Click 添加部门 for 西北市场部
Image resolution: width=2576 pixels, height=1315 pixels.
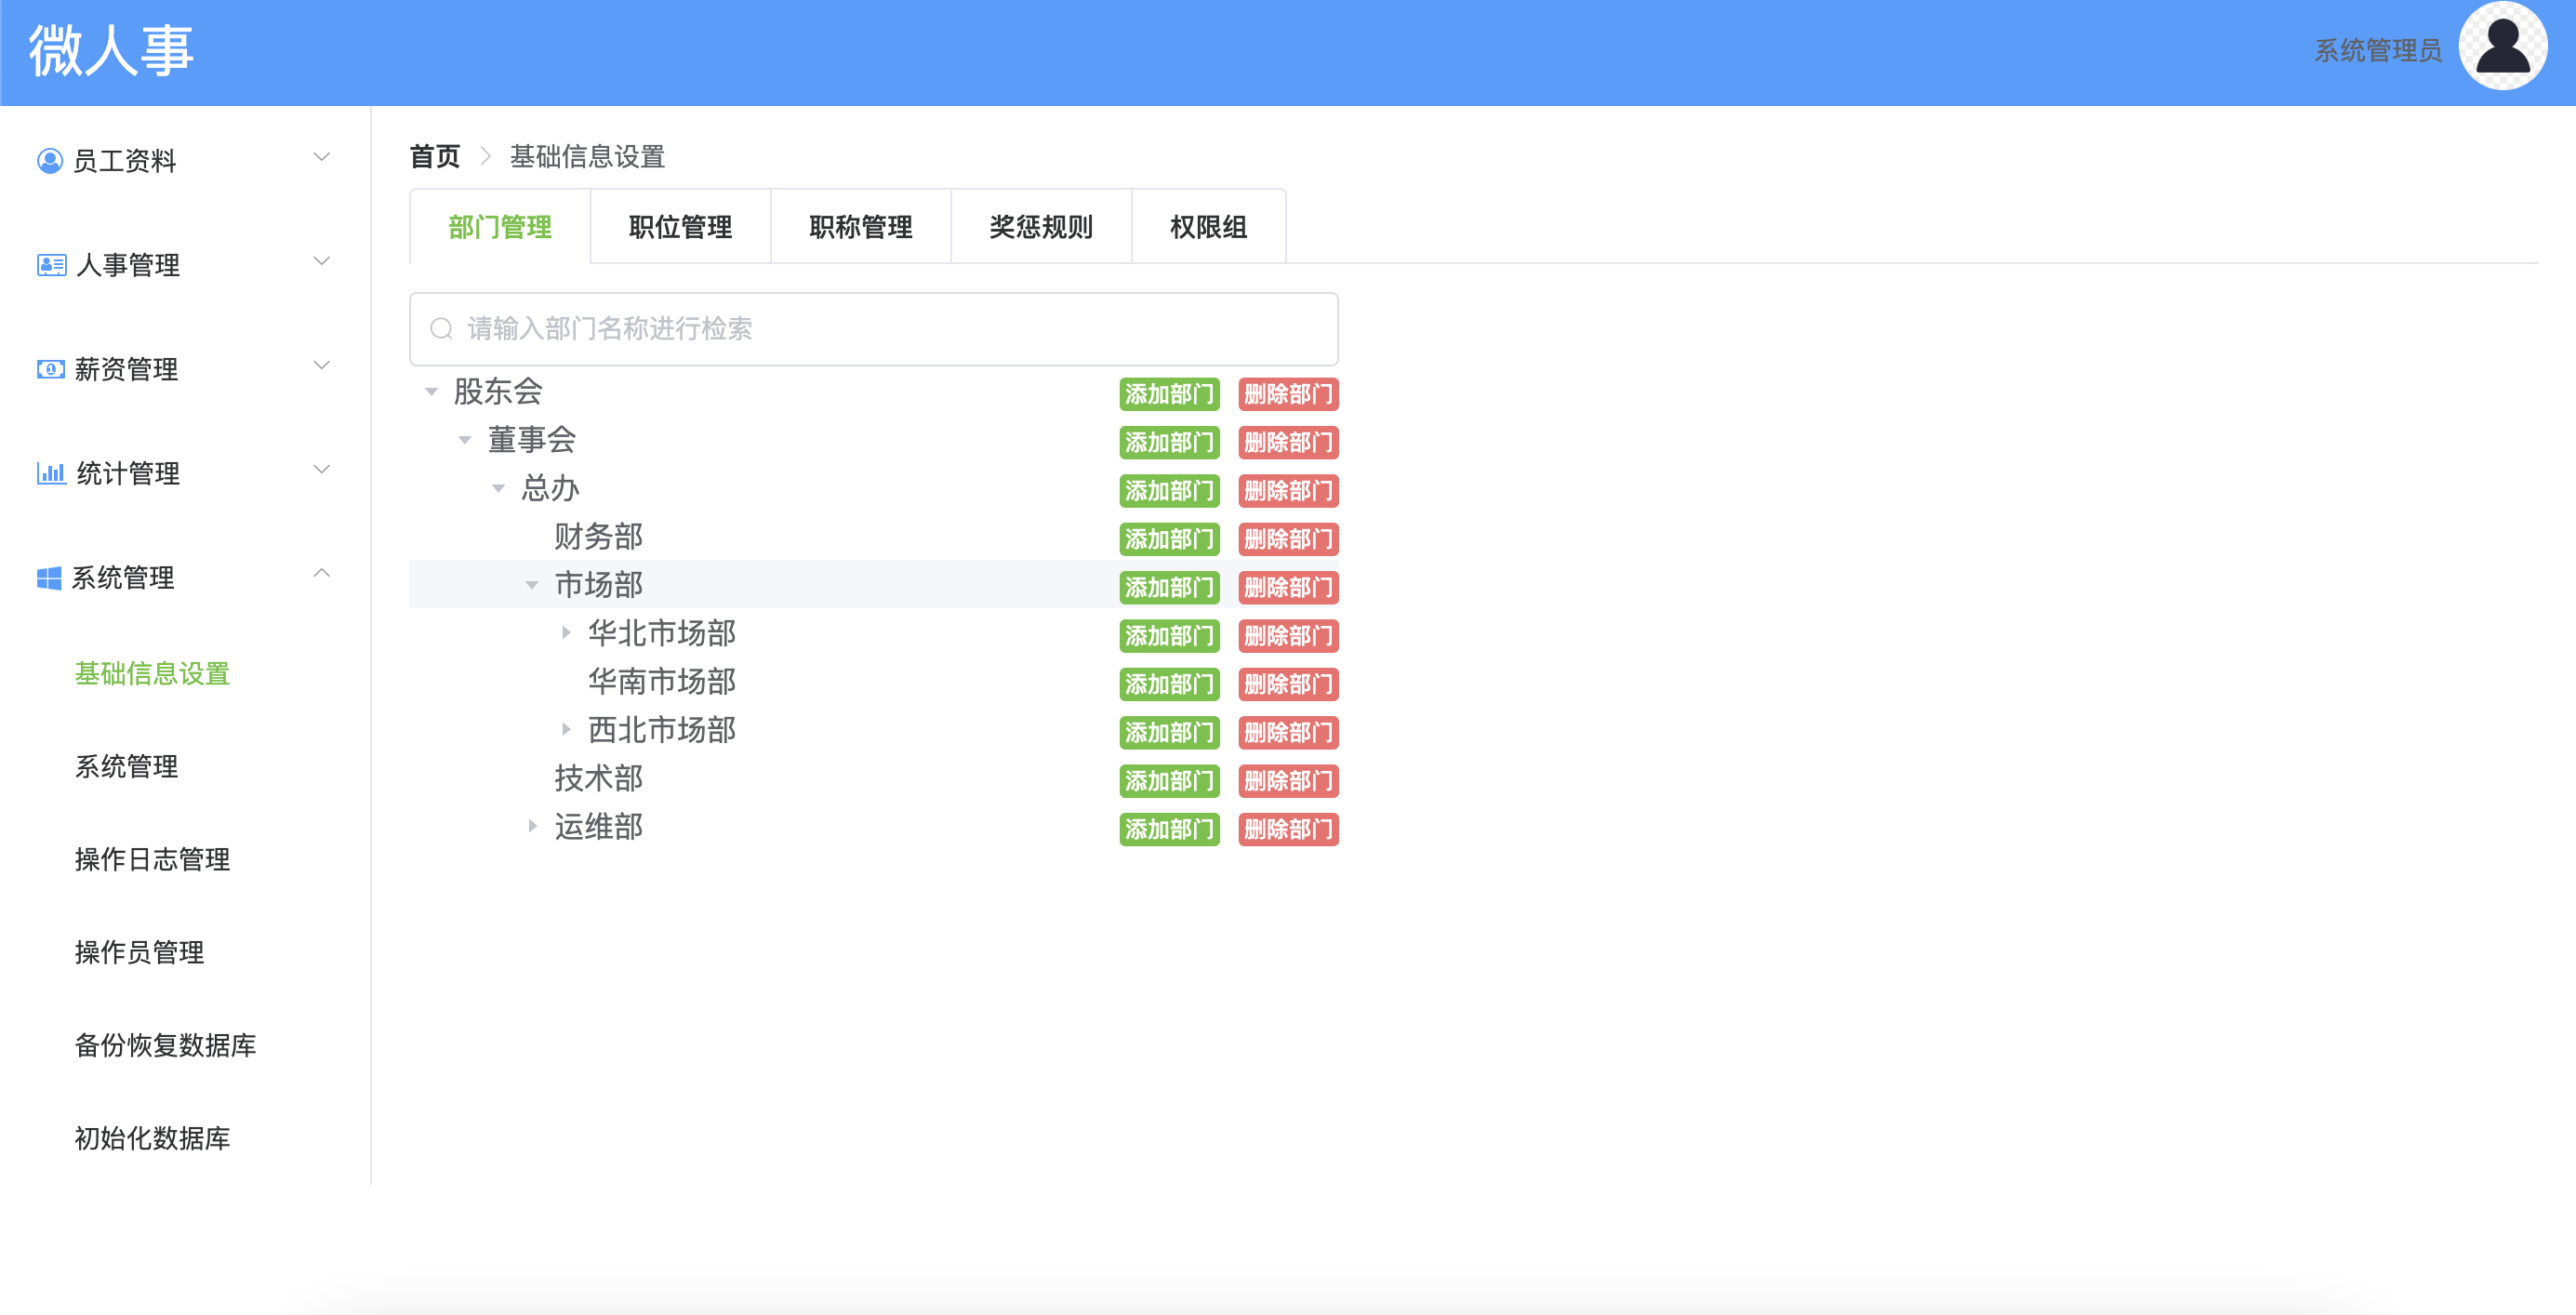click(1169, 733)
